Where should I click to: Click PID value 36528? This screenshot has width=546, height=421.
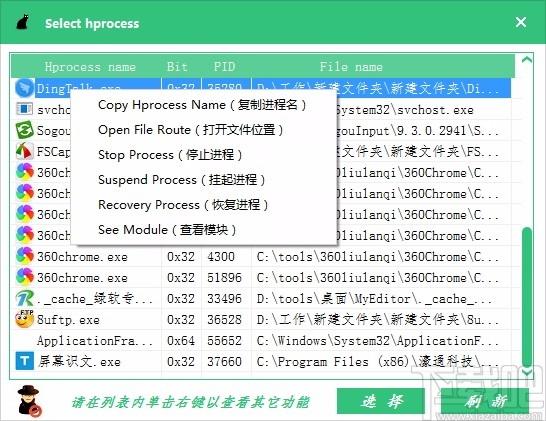coord(224,320)
